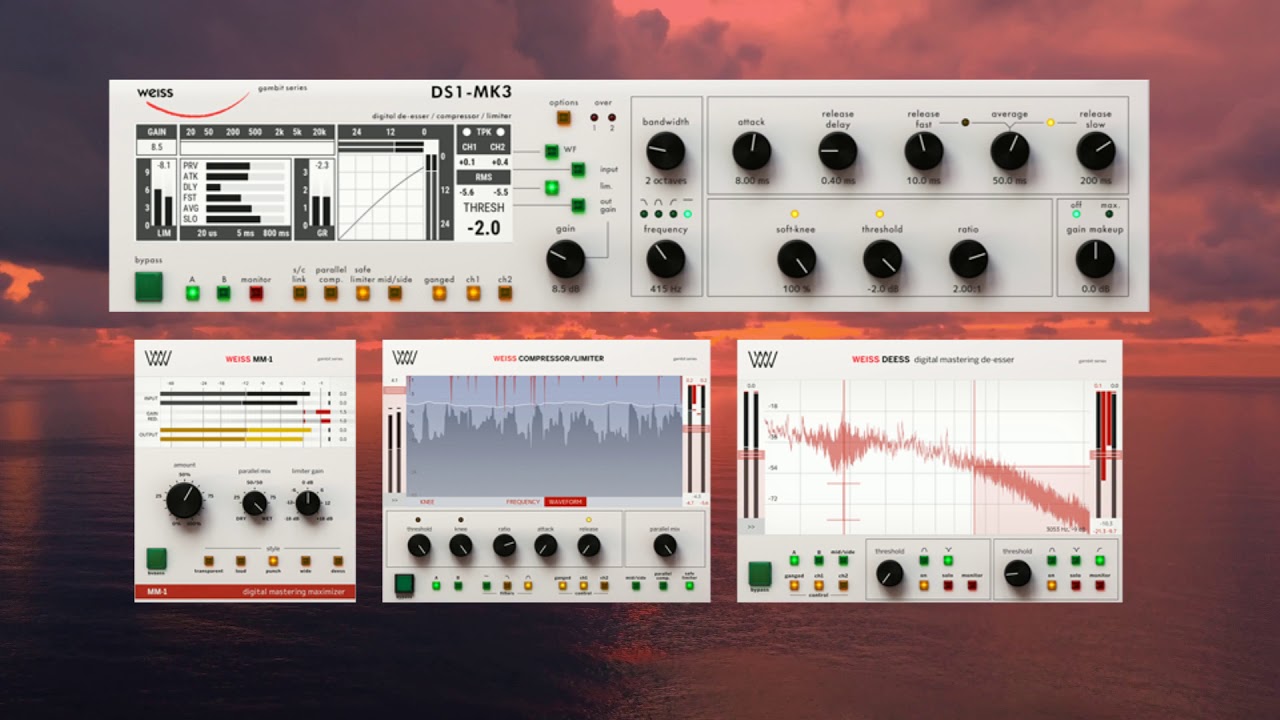
Task: Toggle the monitor button on DS1-MK3
Action: (x=256, y=293)
